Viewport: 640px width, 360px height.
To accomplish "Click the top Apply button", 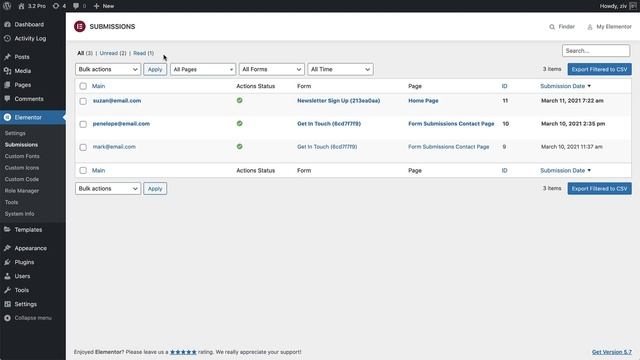I will coord(155,69).
